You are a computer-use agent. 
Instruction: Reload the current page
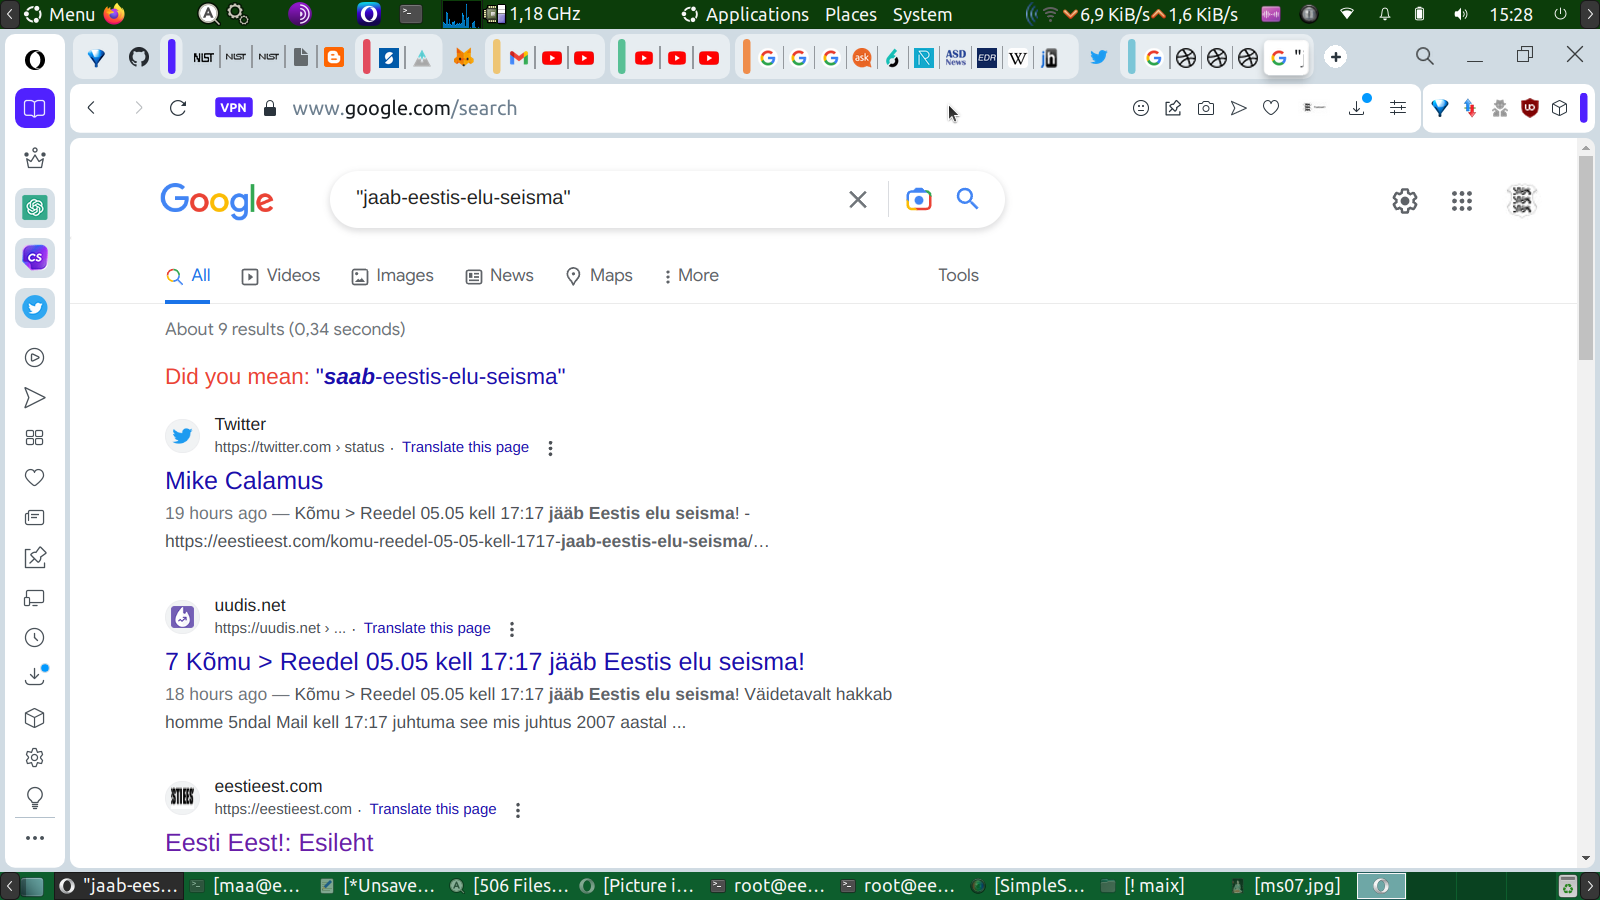[x=178, y=108]
